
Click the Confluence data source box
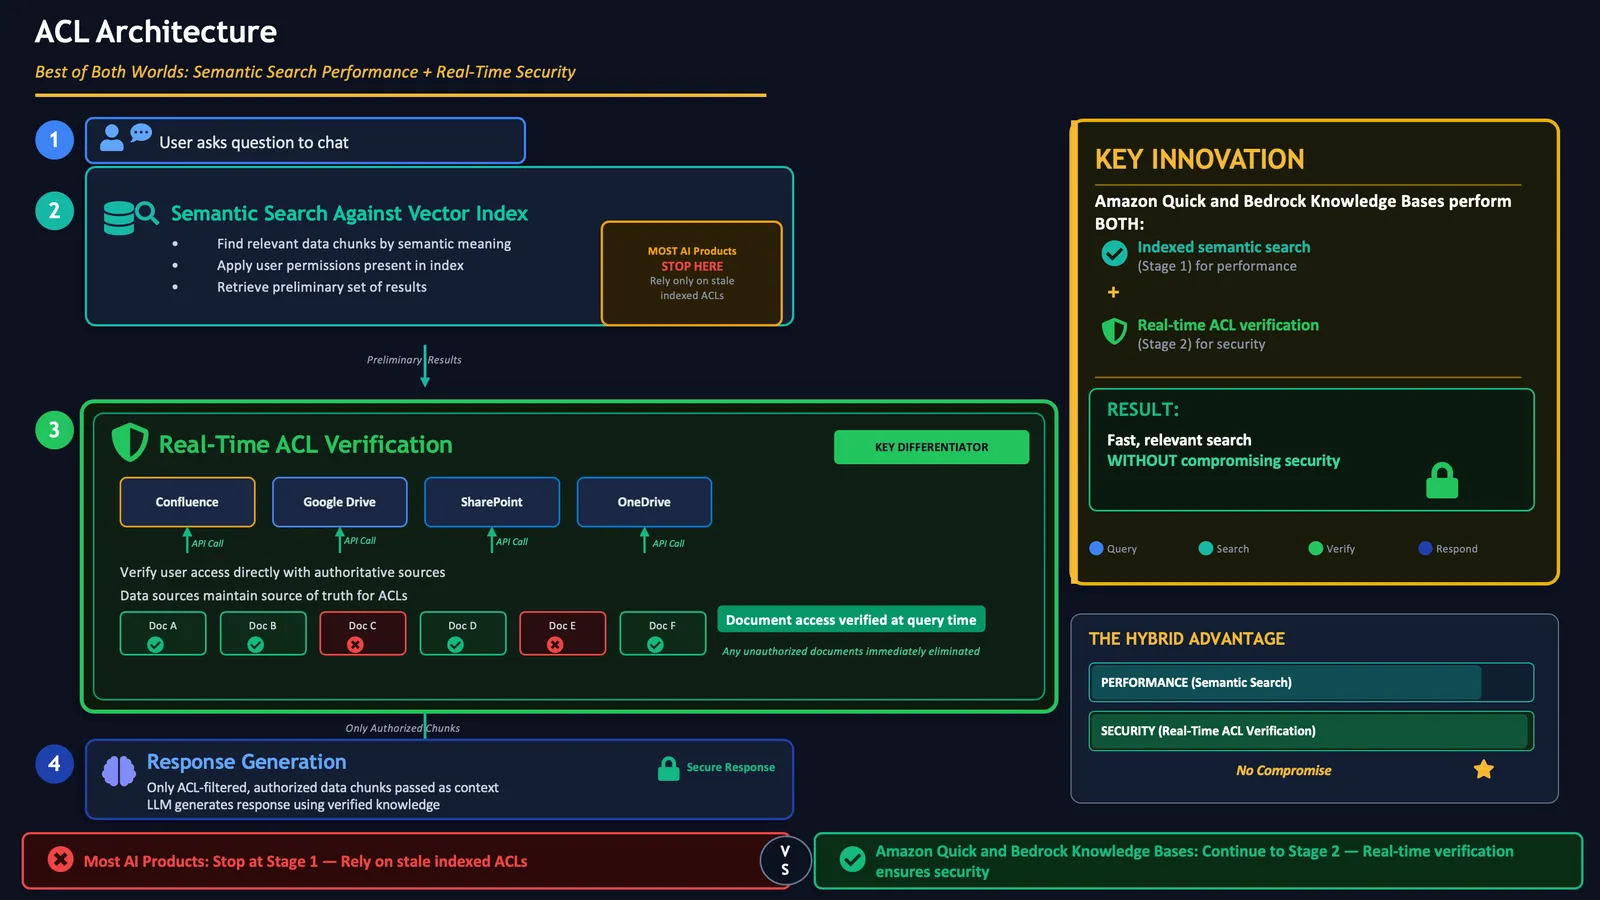coord(188,502)
